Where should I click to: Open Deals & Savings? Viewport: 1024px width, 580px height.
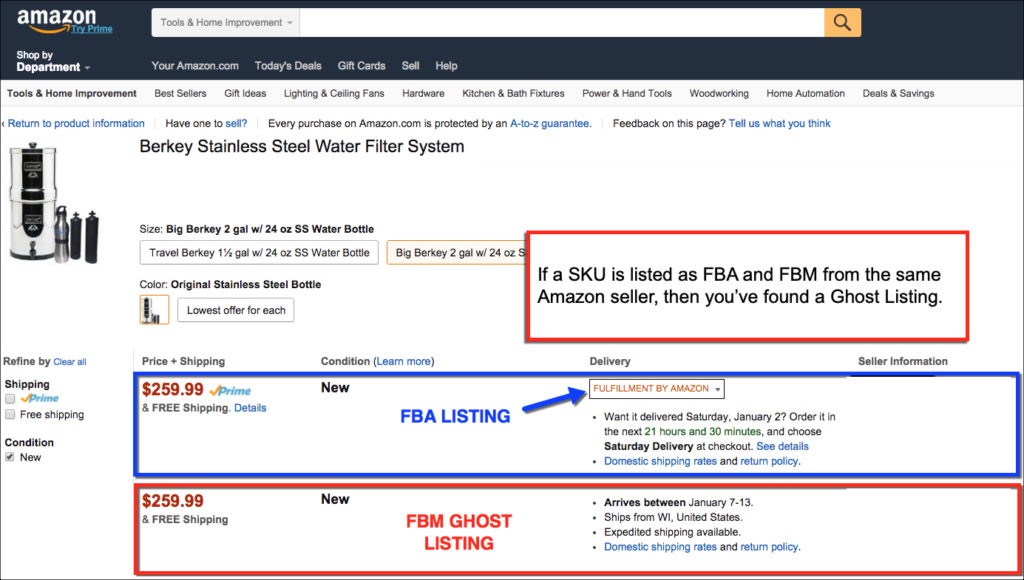[898, 93]
